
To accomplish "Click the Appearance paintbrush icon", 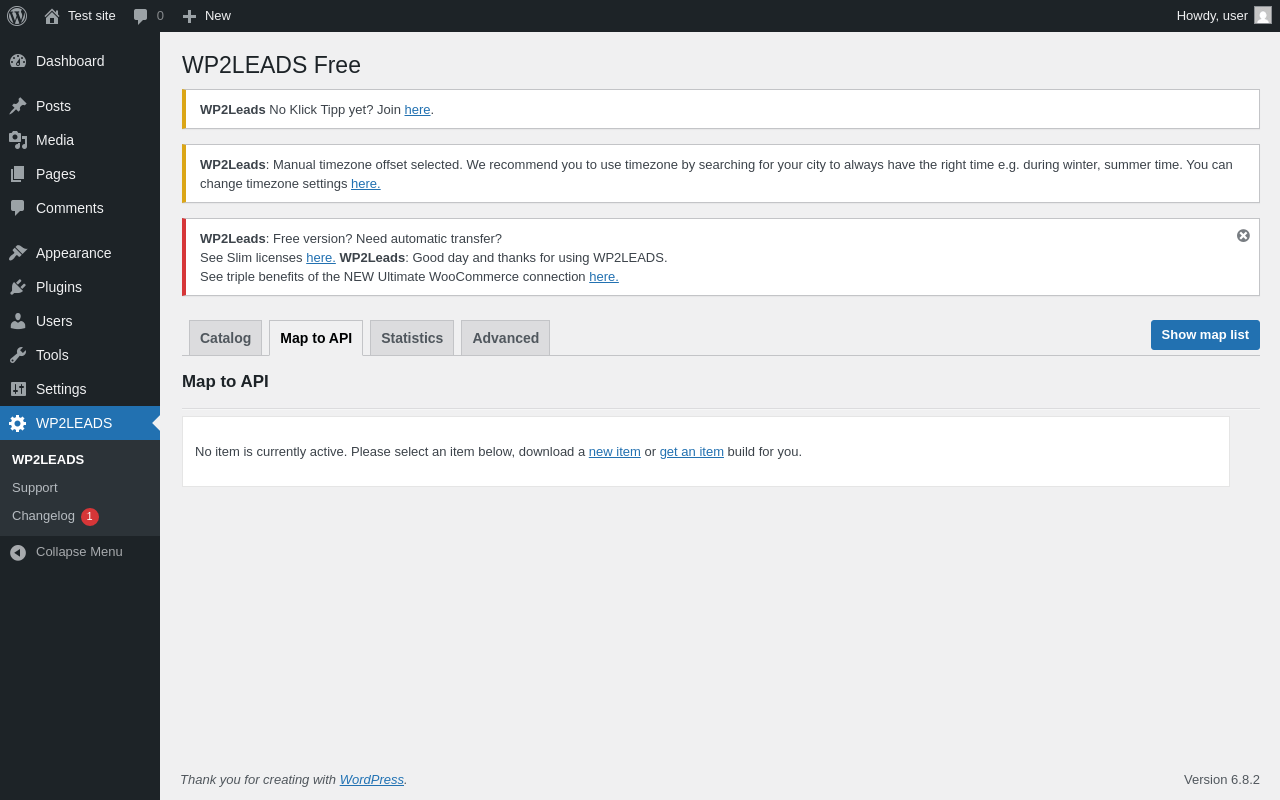I will click(x=18, y=253).
